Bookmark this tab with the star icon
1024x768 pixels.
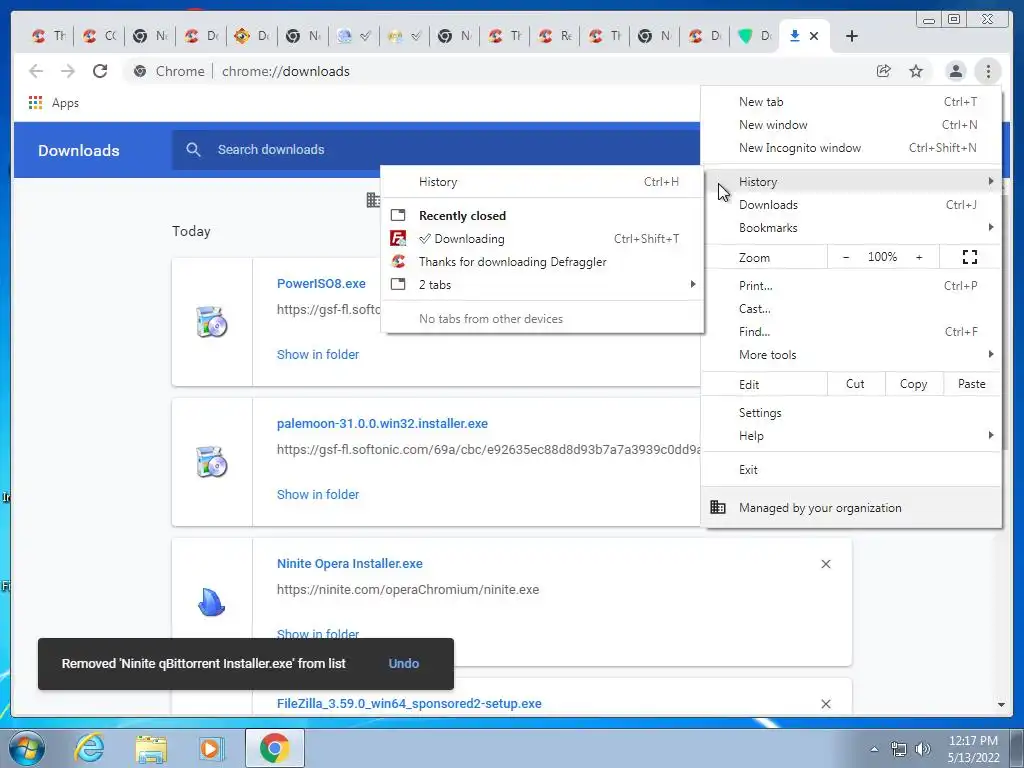[x=916, y=71]
